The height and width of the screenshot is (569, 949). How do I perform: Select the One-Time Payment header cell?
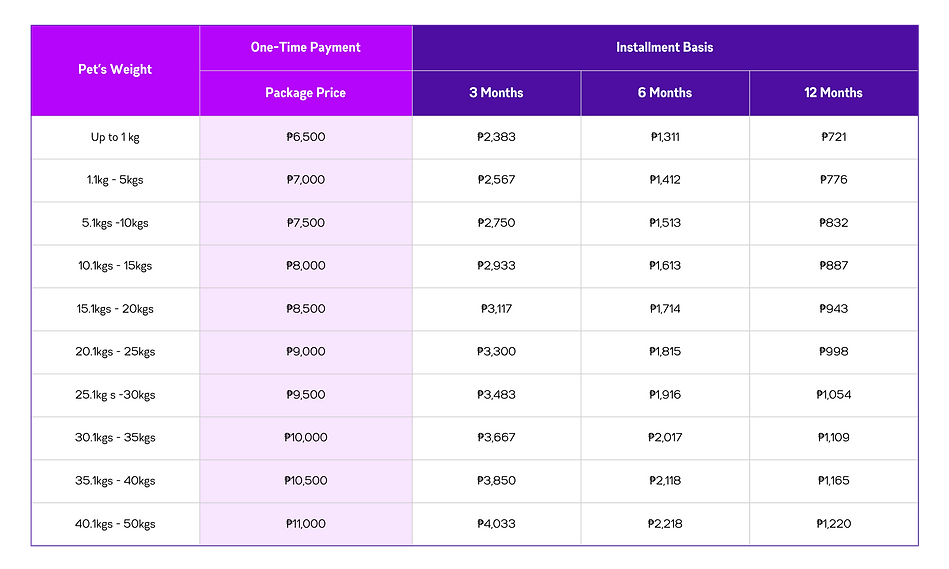(x=305, y=47)
